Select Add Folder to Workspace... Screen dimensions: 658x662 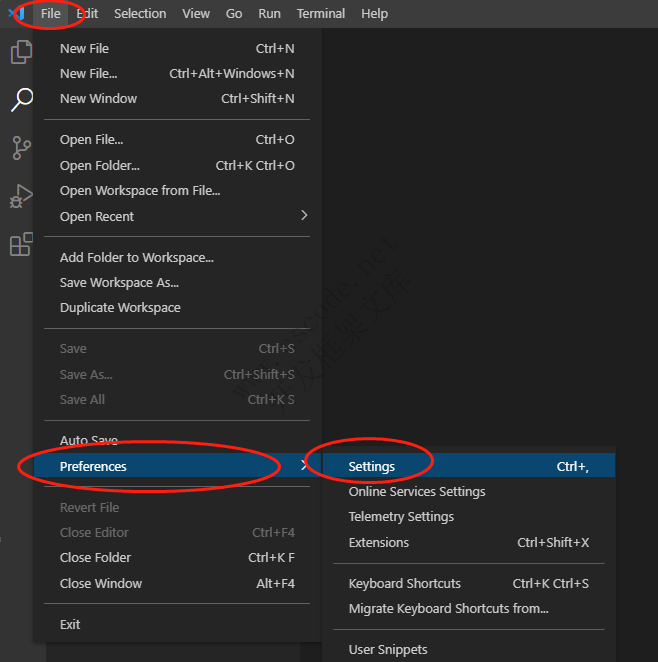[x=177, y=258]
